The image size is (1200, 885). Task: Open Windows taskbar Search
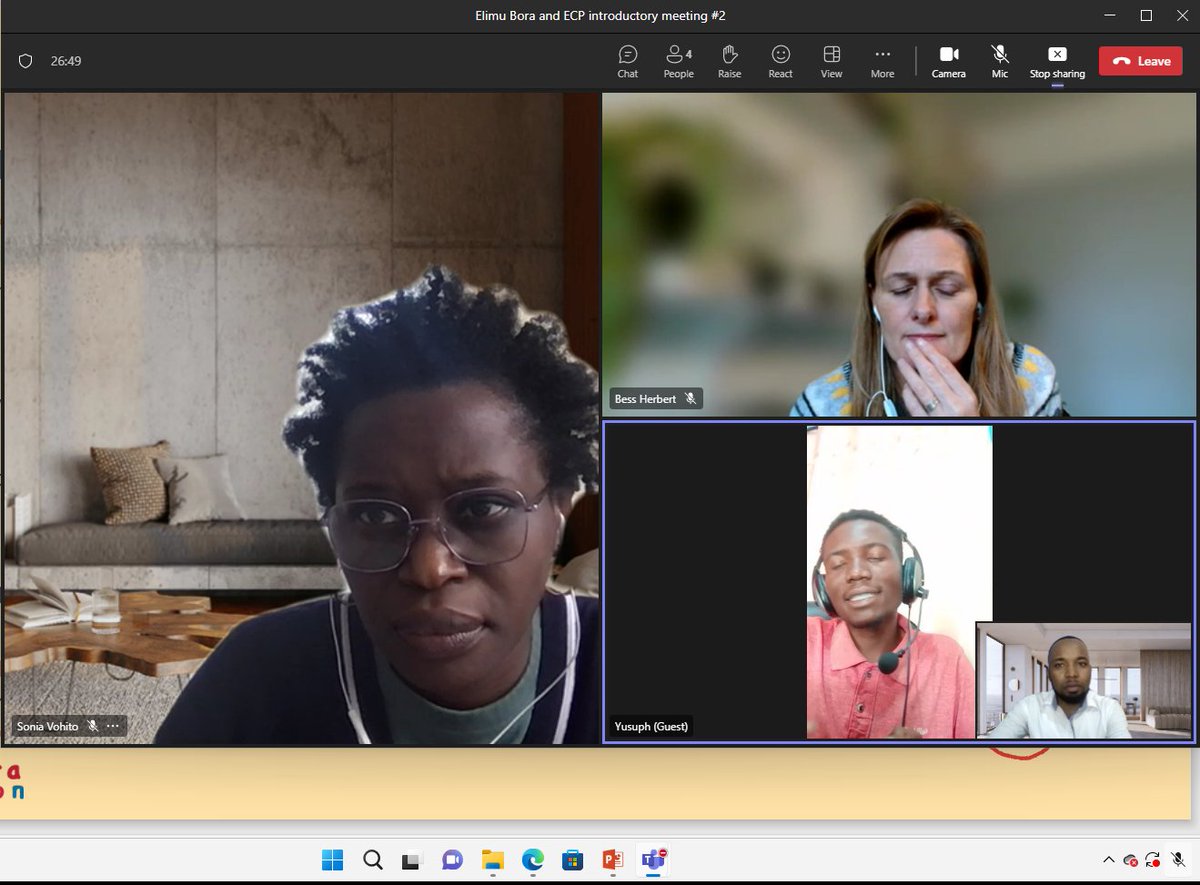(372, 860)
